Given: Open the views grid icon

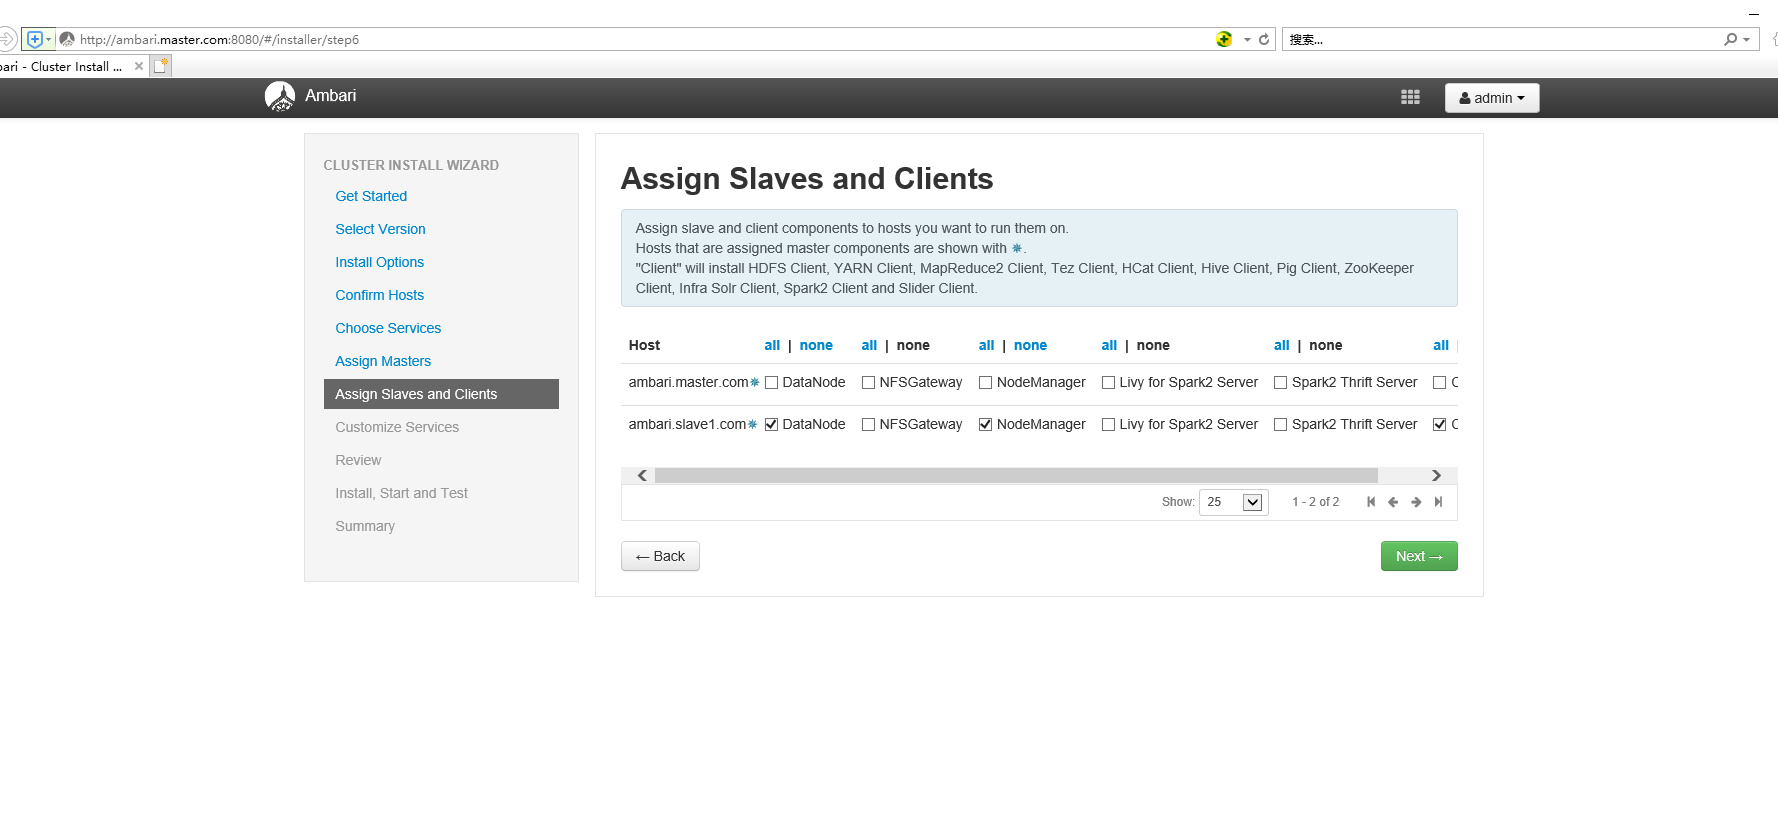Looking at the screenshot, I should point(1410,97).
